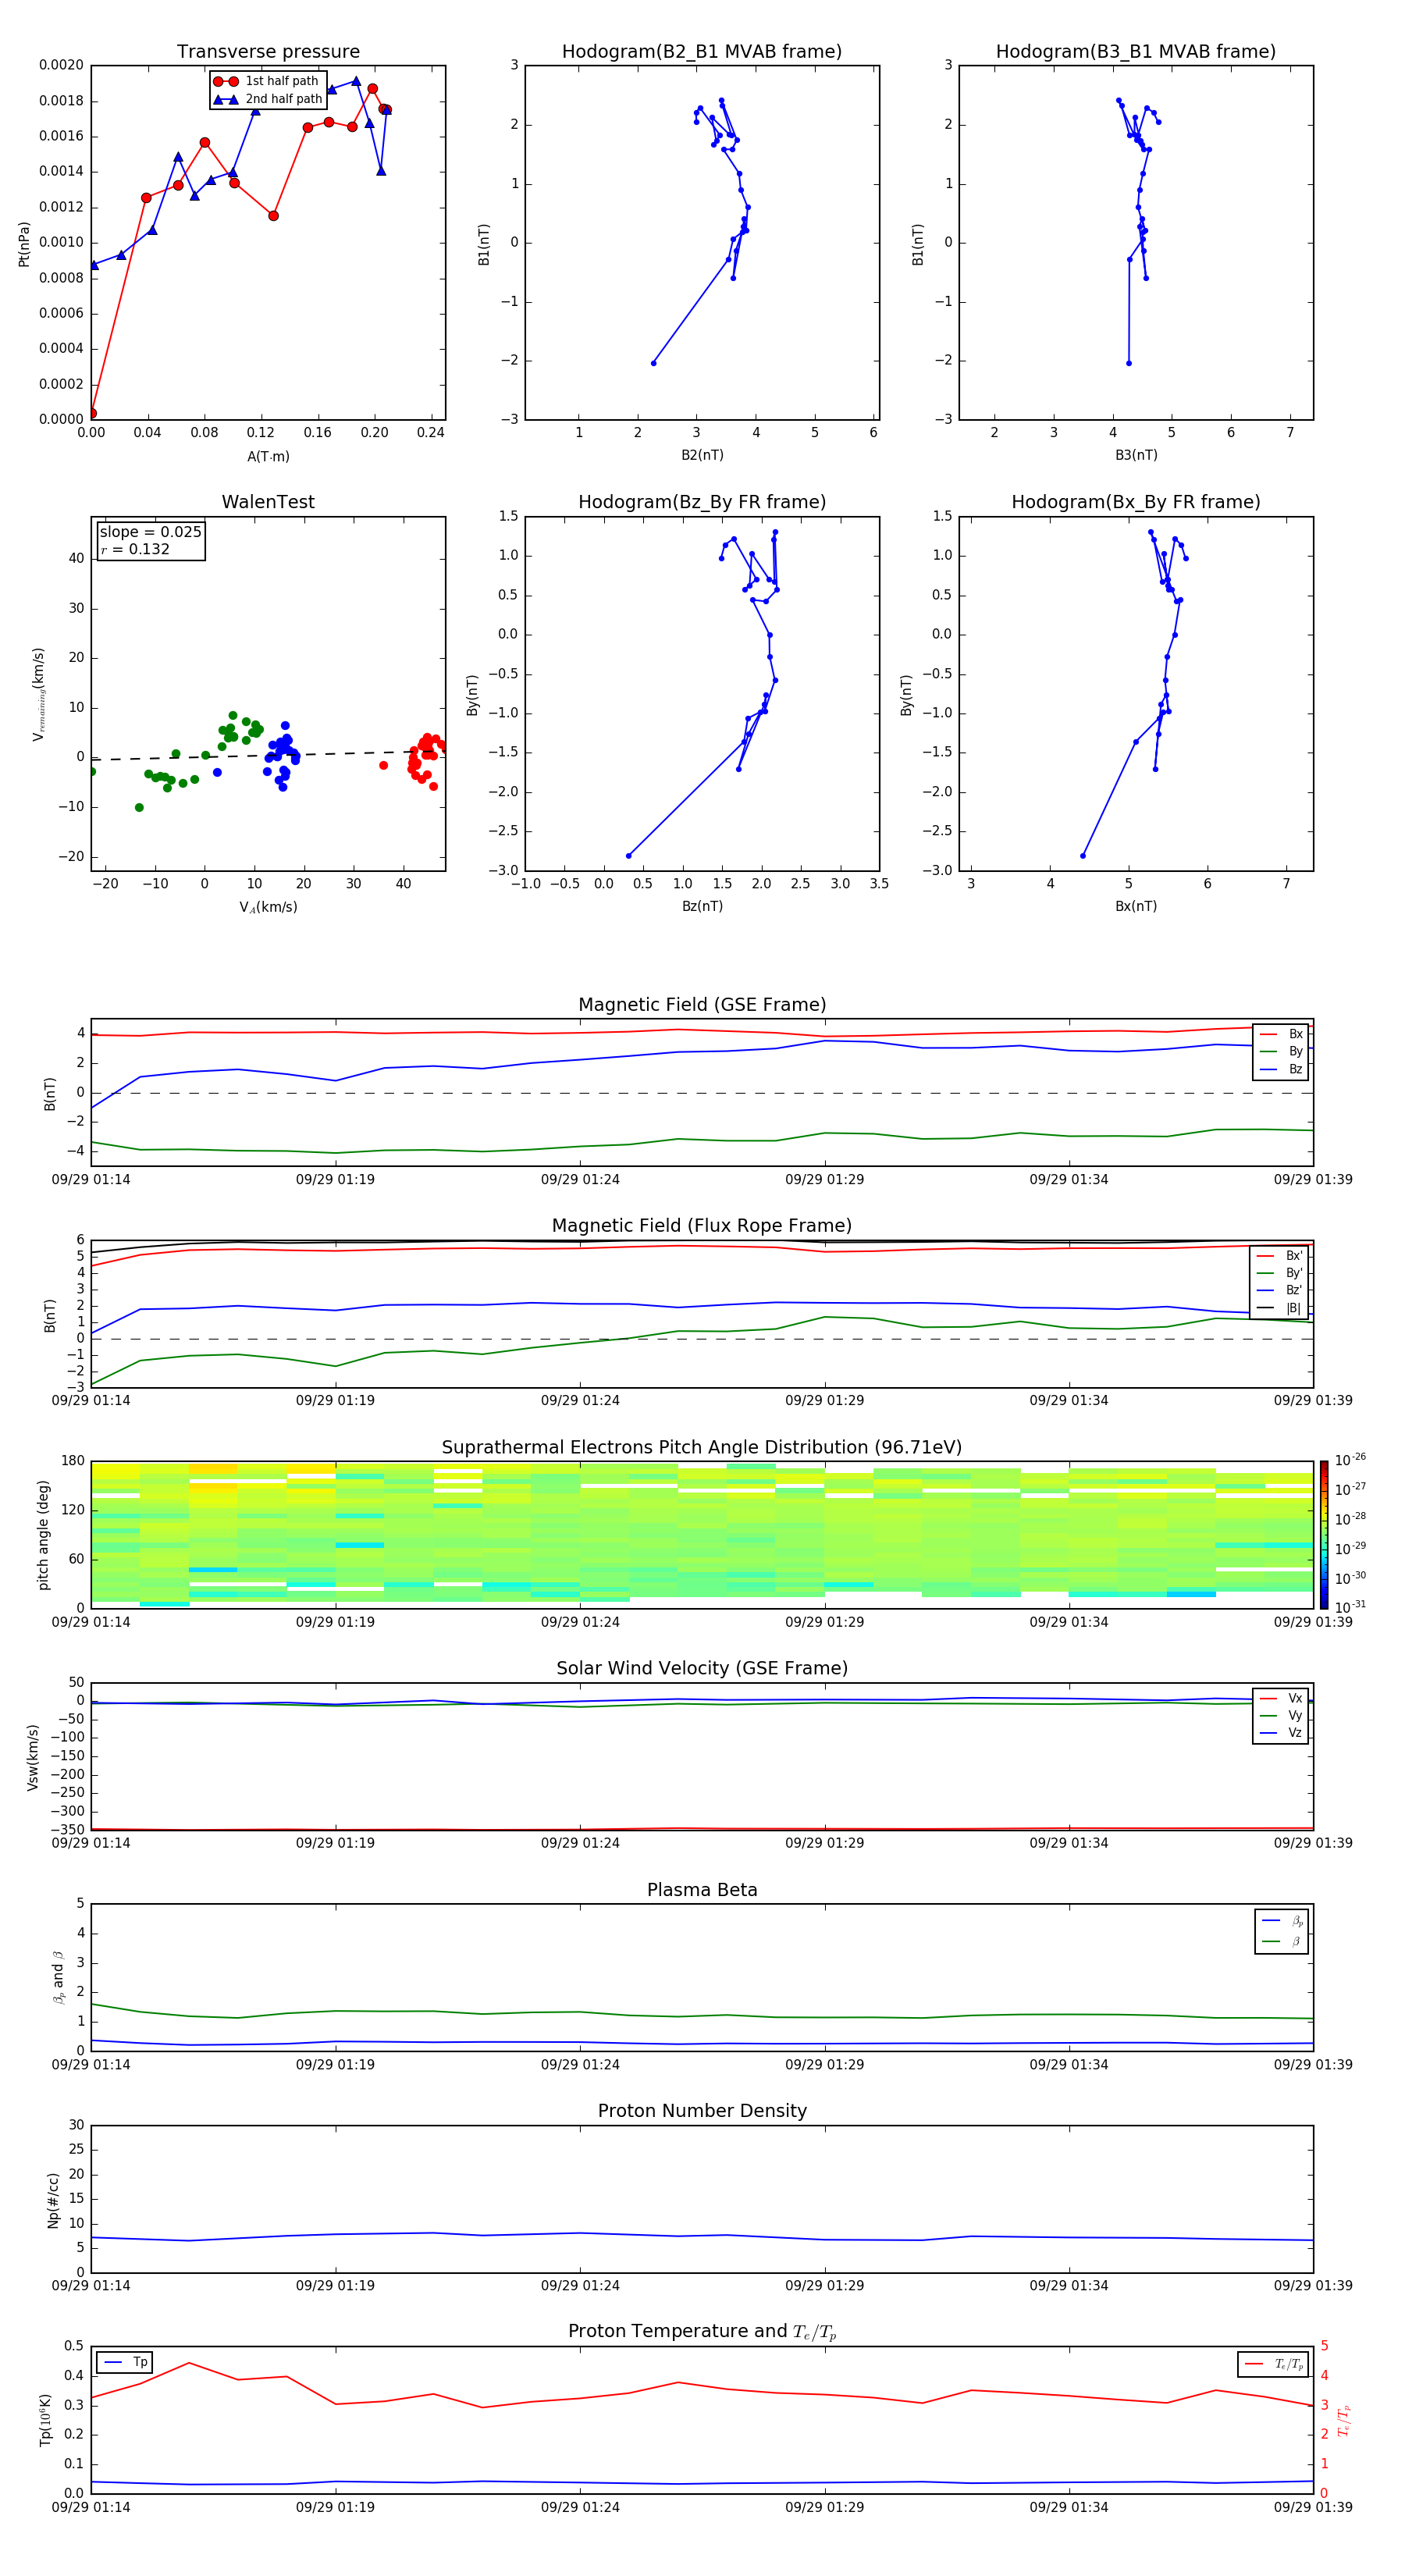
Task: Click the 'Hodogram(B2_B1 MVAB frame)' title
Action: 702,52
